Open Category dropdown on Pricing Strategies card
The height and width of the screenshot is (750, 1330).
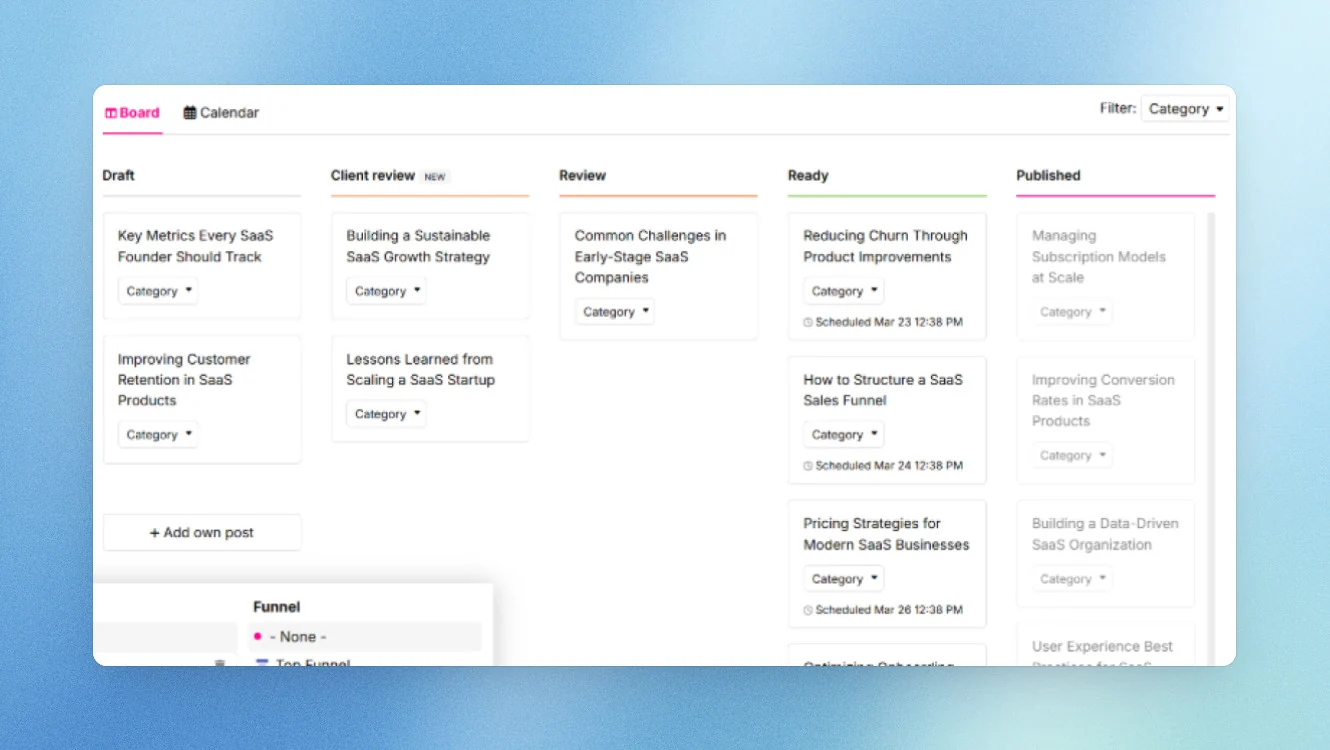(x=844, y=579)
